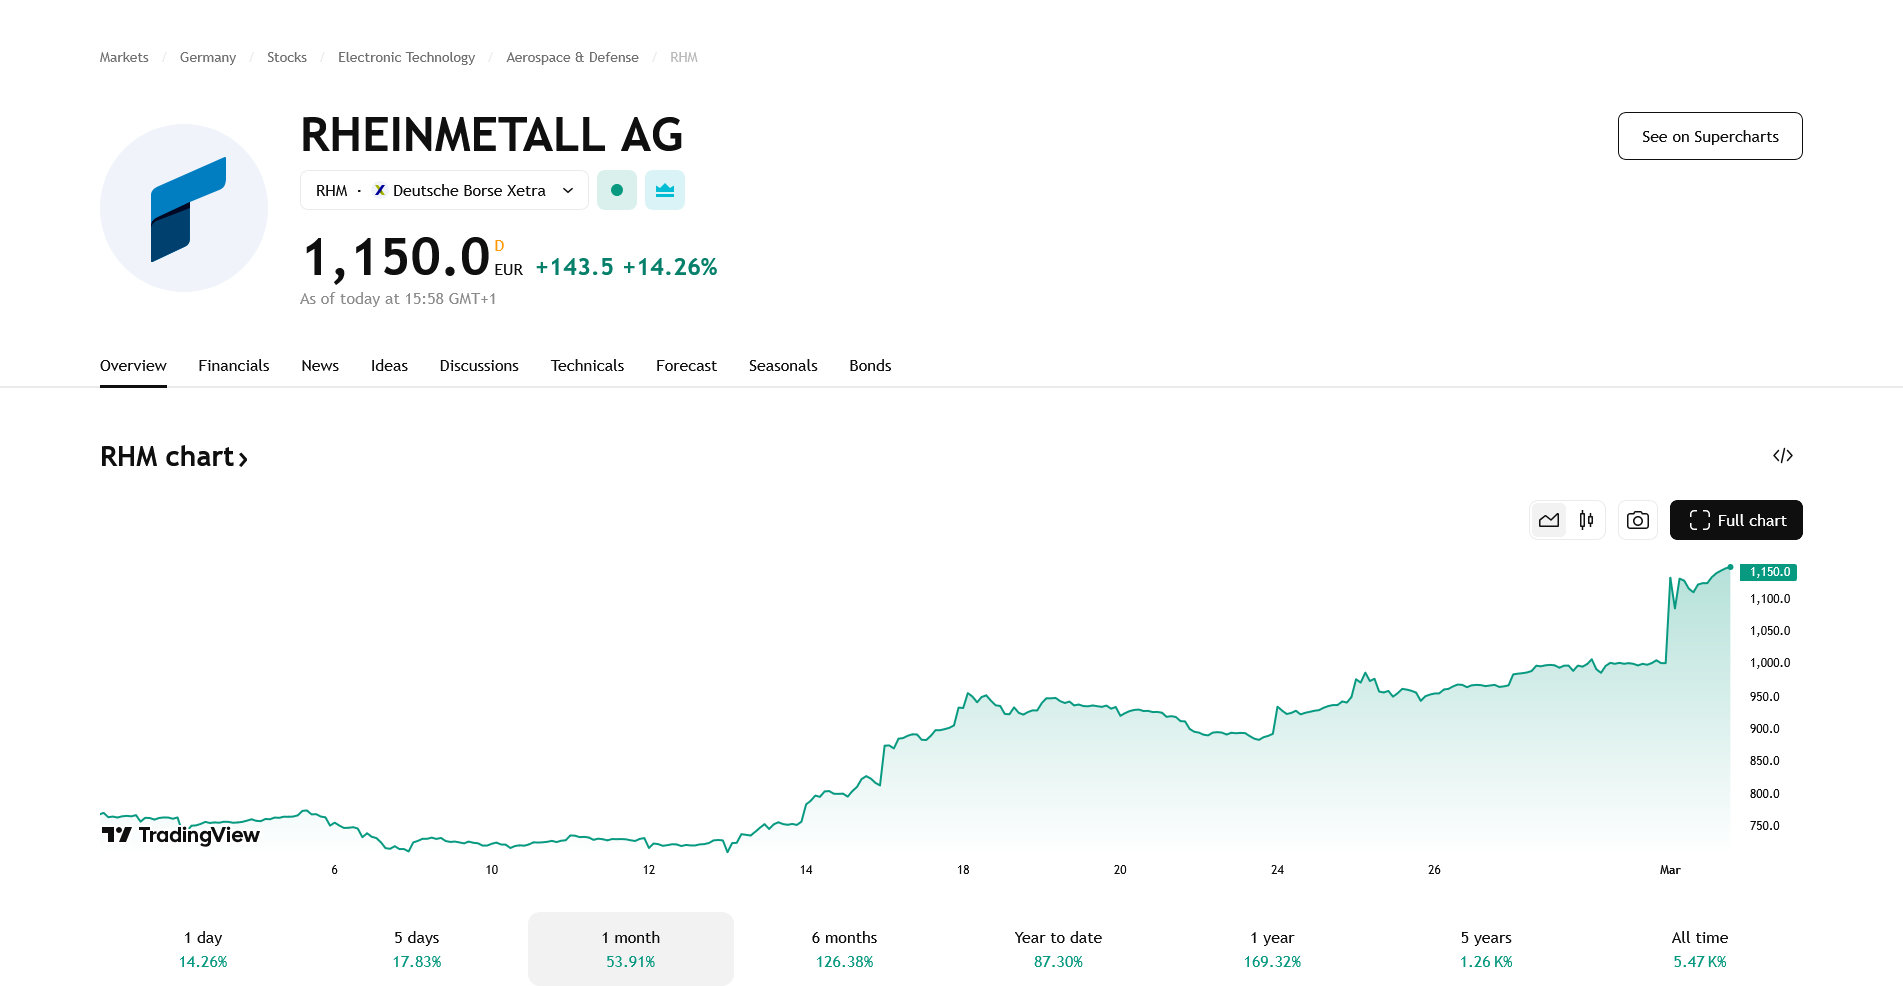Switch to candlestick chart style
1903x986 pixels.
1586,520
